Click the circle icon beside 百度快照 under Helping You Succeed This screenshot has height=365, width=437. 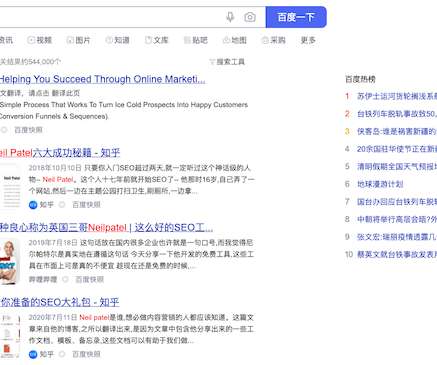tap(4, 130)
